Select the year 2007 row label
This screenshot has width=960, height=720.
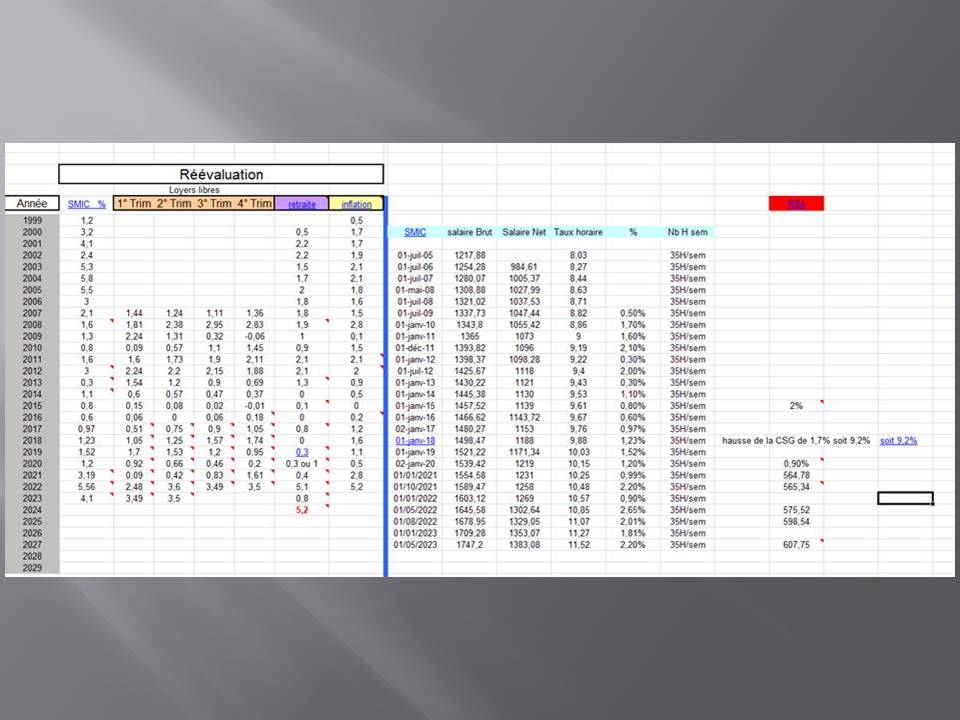tap(32, 313)
